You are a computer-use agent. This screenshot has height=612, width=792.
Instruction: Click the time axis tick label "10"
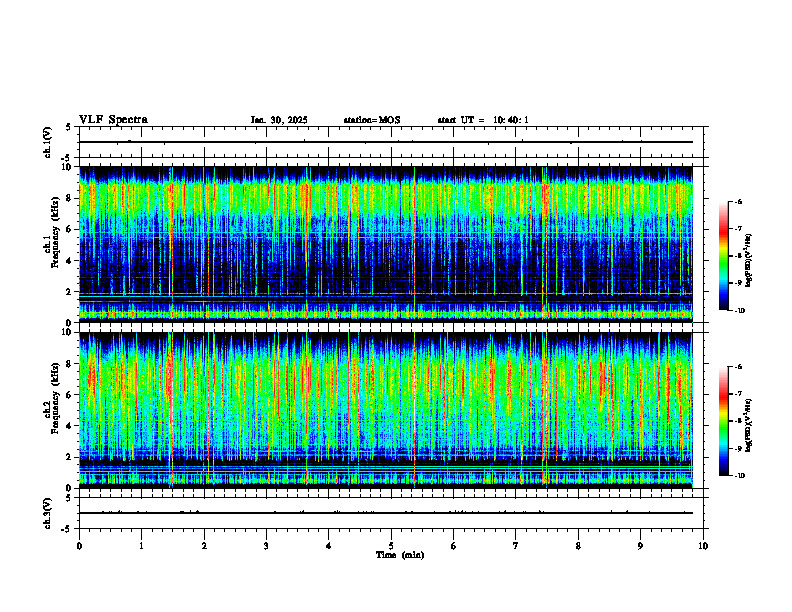point(703,546)
